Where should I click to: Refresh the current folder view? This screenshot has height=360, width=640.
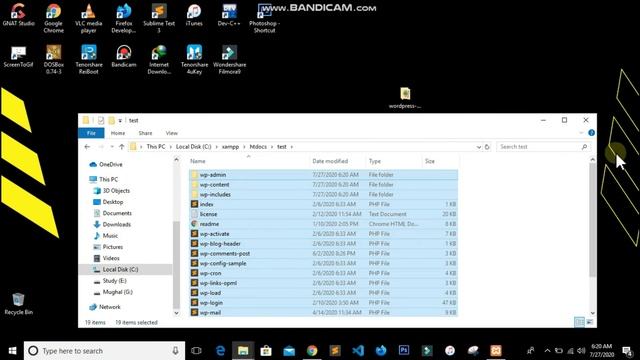[x=487, y=147]
